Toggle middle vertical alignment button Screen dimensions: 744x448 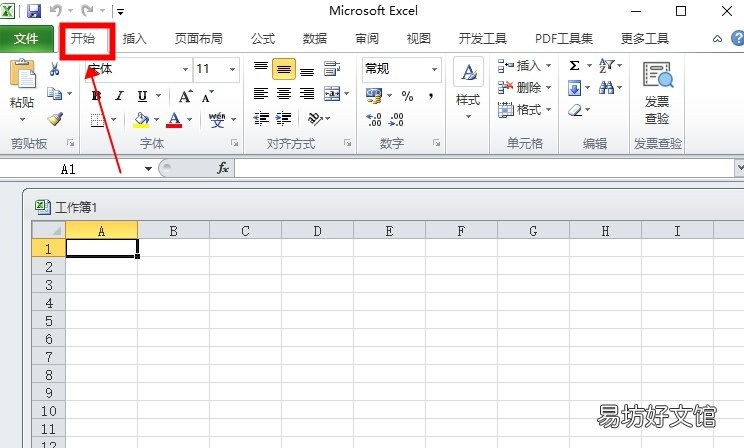pyautogui.click(x=284, y=70)
